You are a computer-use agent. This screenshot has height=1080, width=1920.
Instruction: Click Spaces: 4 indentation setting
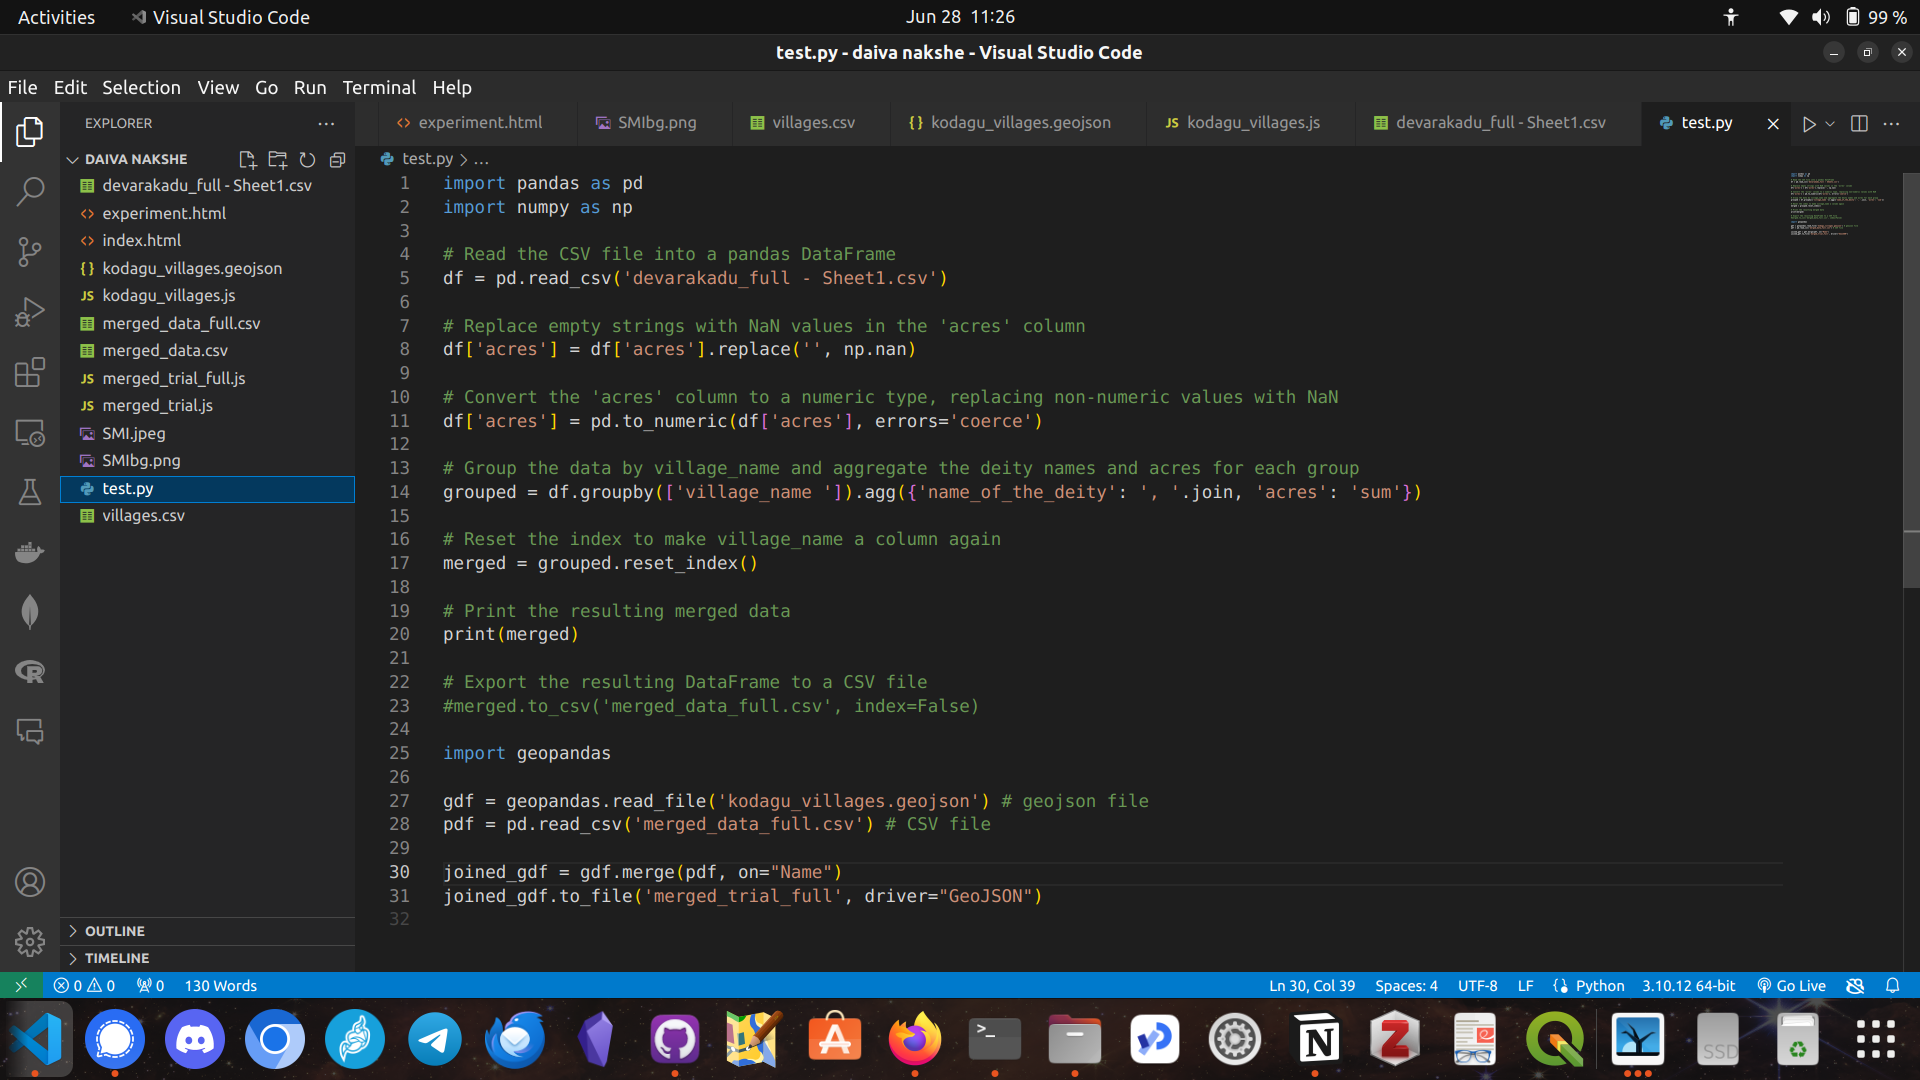coord(1405,985)
